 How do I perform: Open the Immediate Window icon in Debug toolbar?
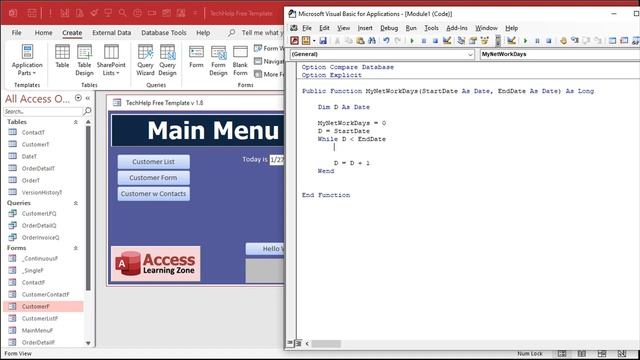(x=624, y=40)
